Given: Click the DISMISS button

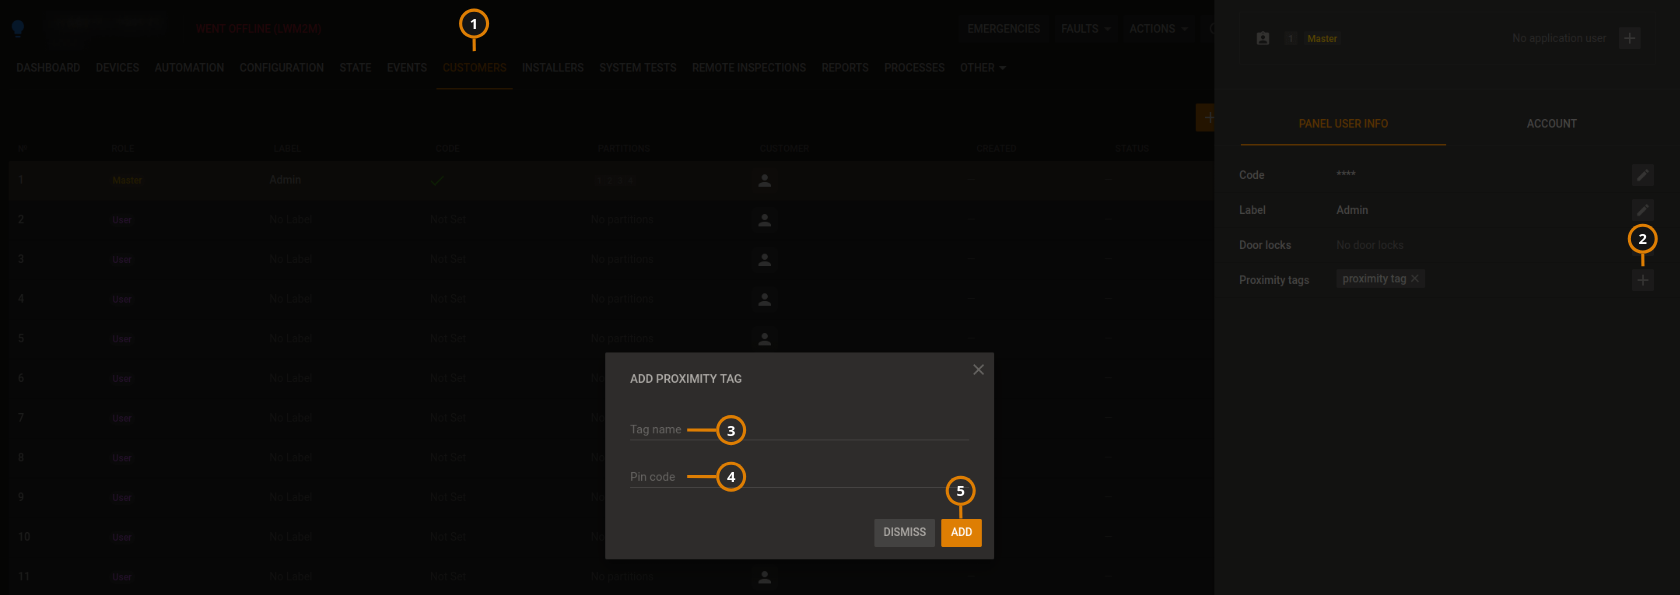Looking at the screenshot, I should pos(905,532).
